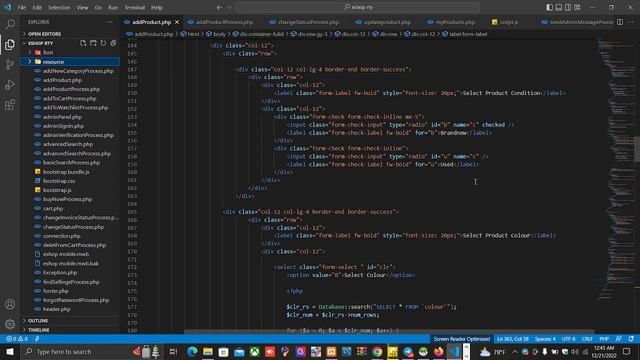Click Screen Reader Optimized status item
This screenshot has width=640, height=360.
462,339
